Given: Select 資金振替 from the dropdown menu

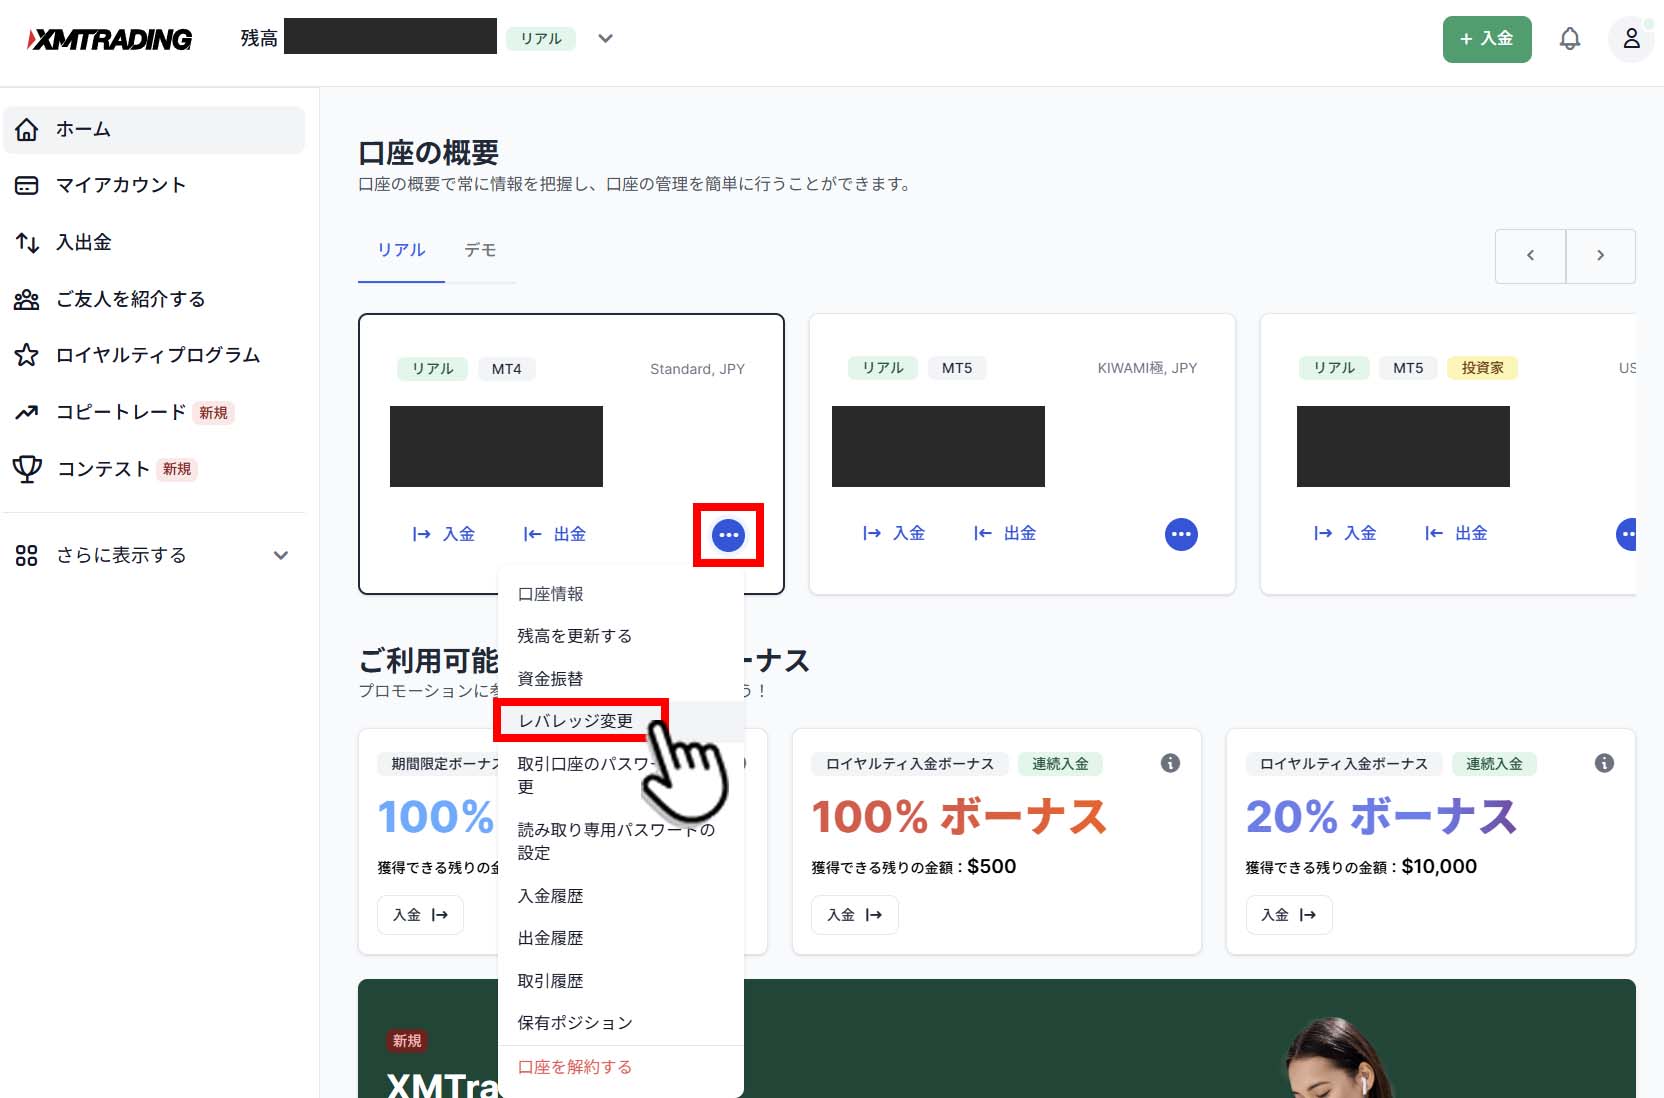Looking at the screenshot, I should 621,679.
